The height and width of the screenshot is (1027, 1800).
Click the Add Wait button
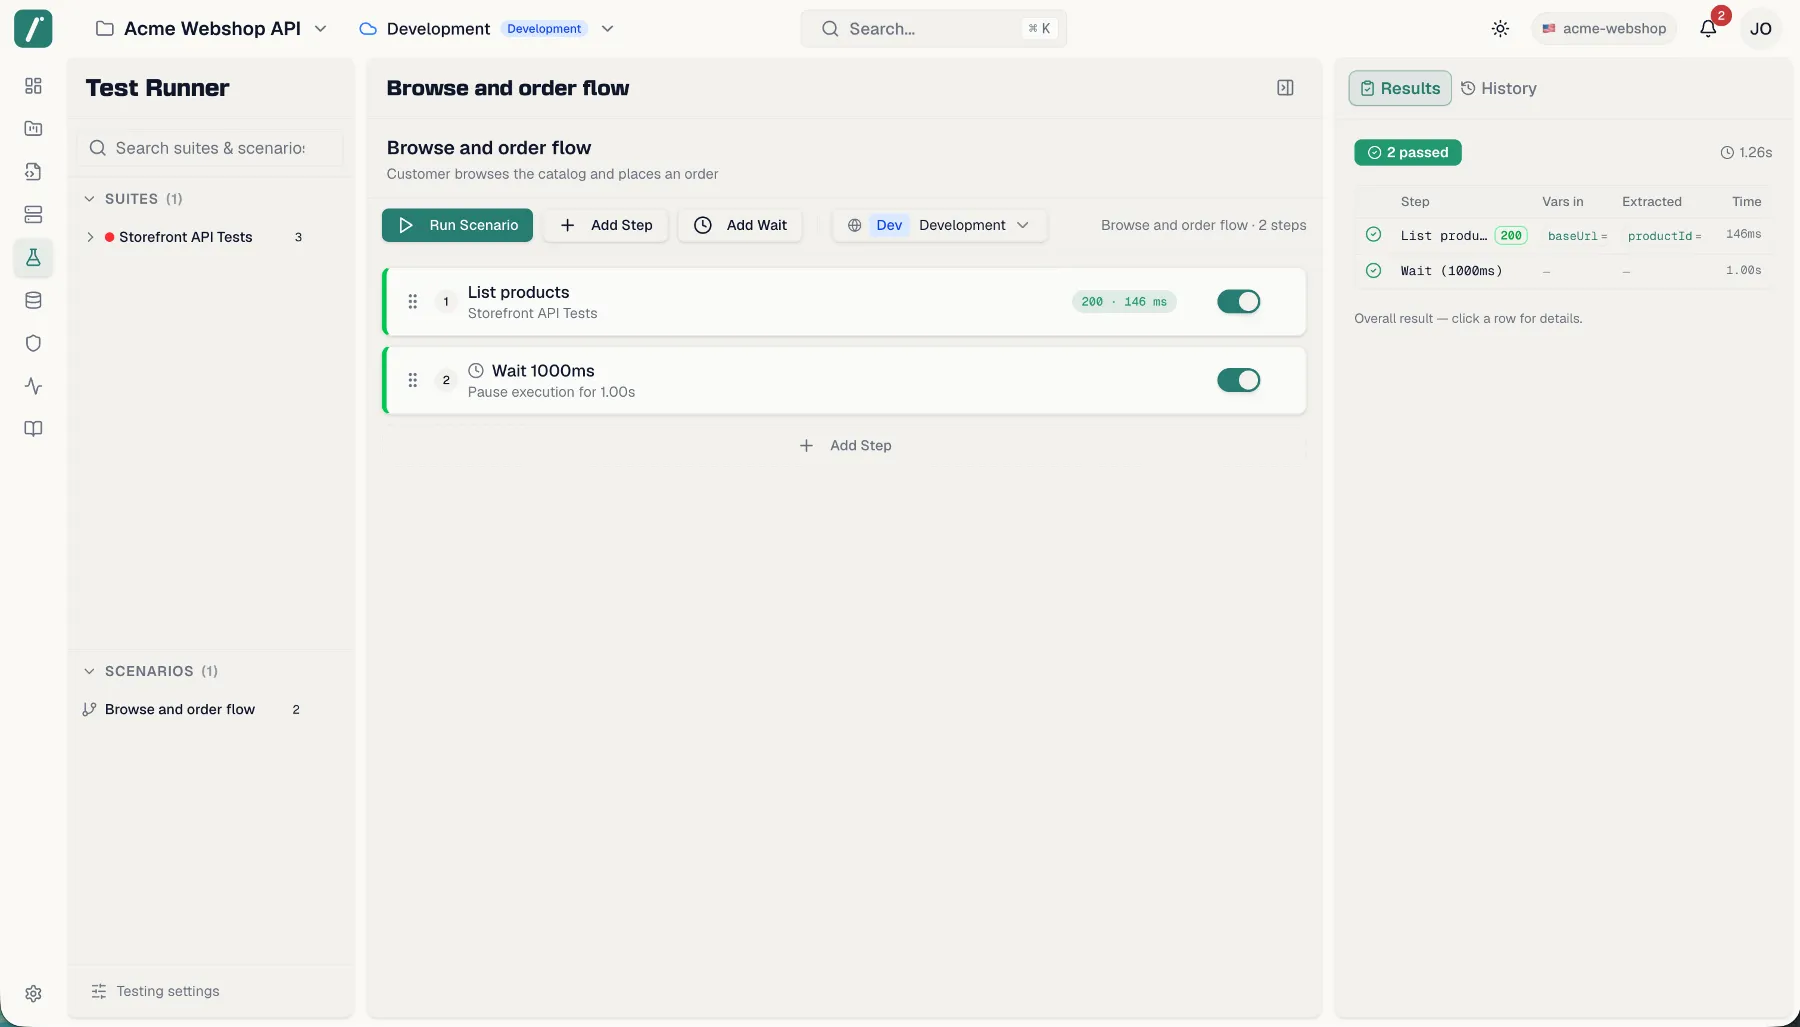tap(740, 225)
